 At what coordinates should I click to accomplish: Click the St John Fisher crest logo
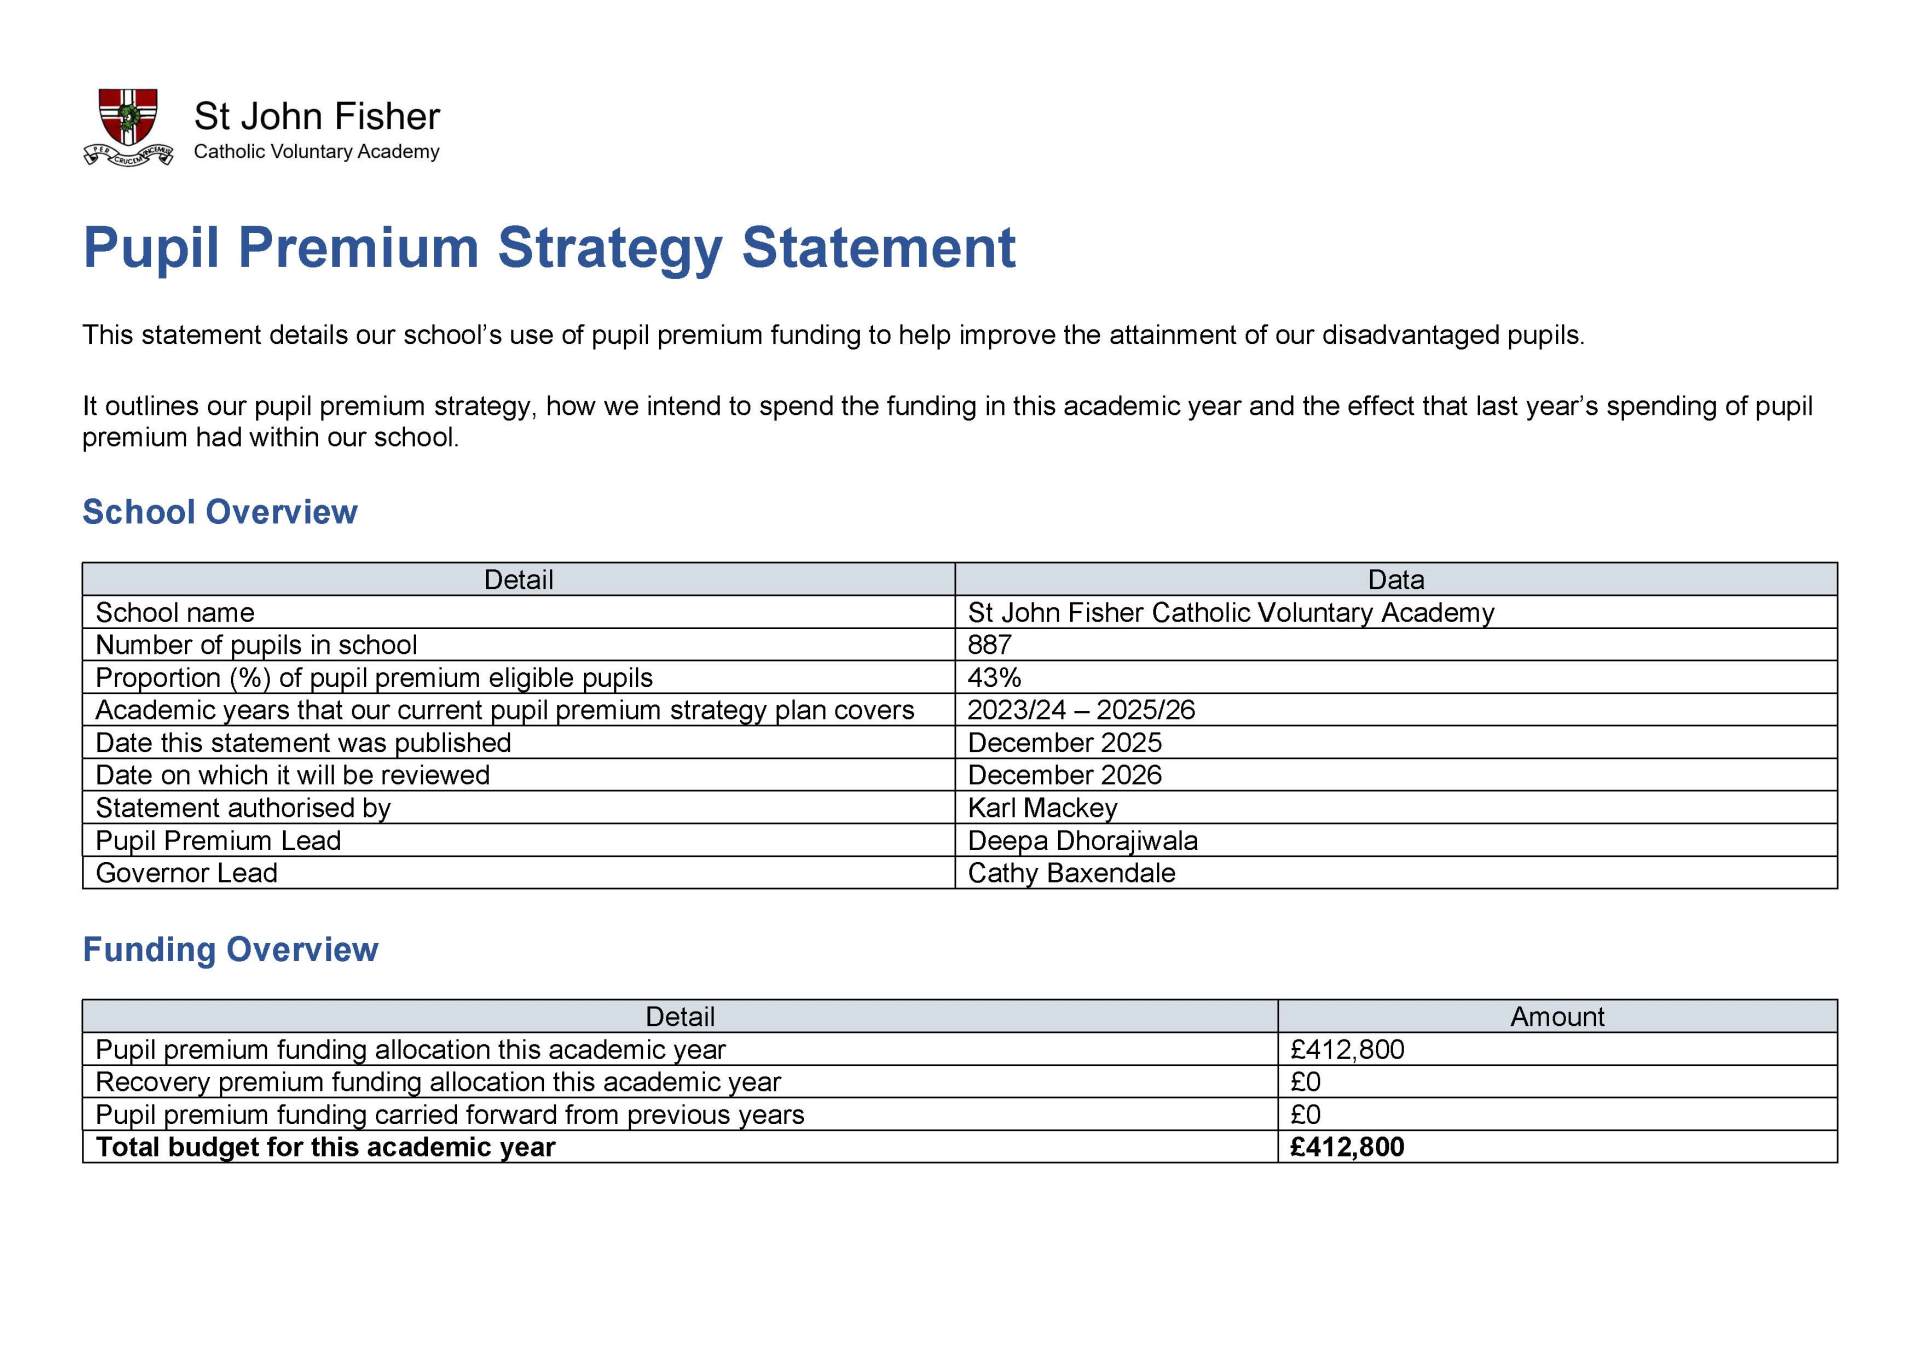point(128,127)
